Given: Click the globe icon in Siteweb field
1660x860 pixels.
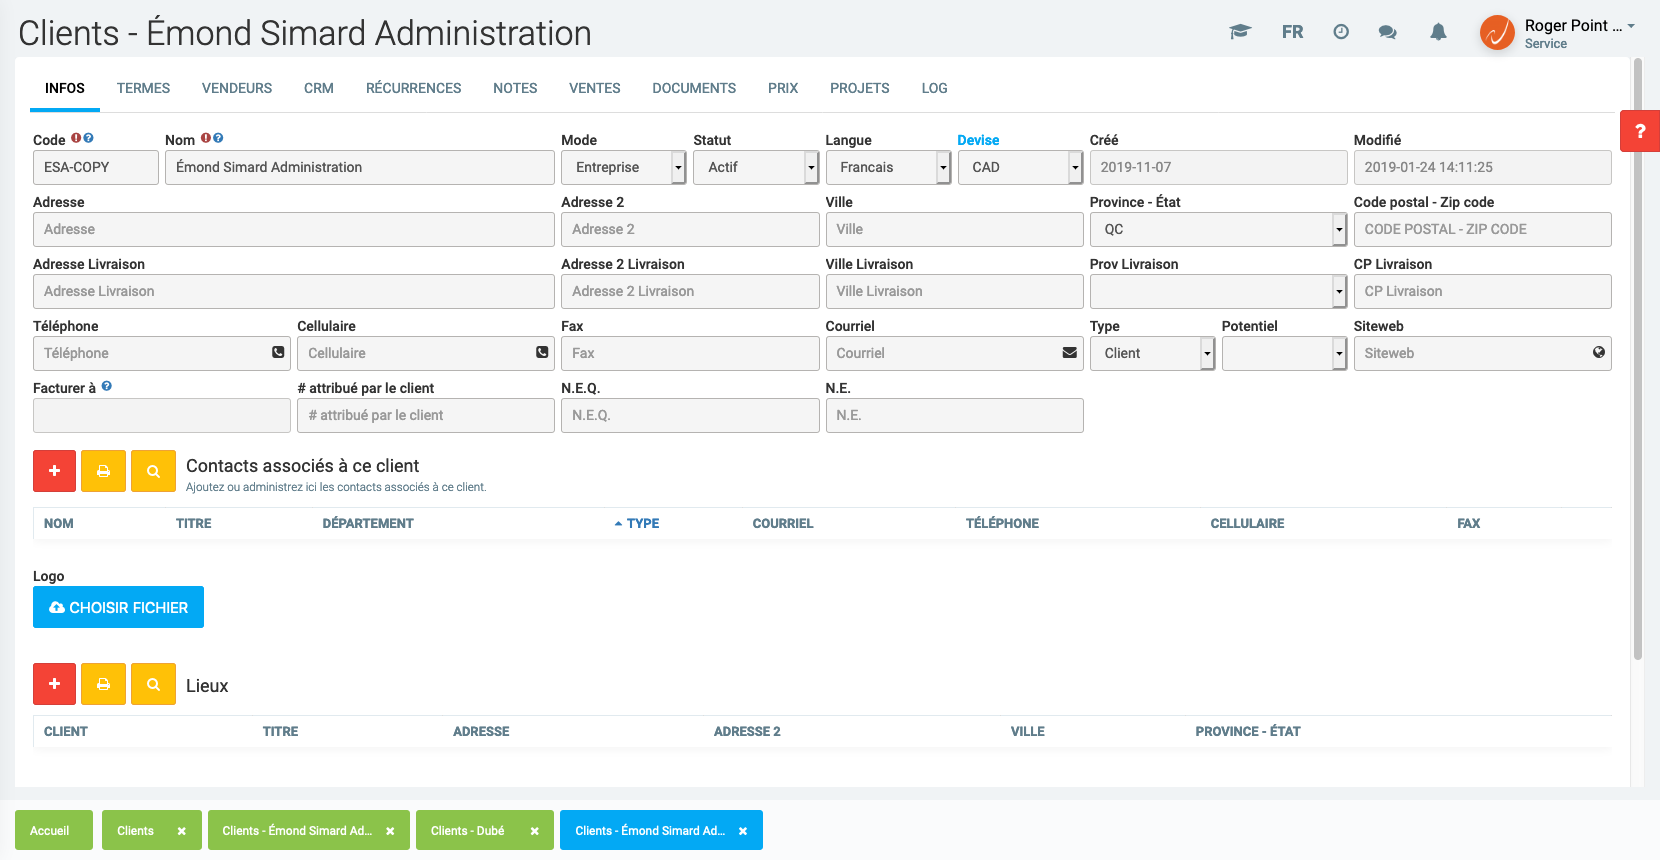Looking at the screenshot, I should pyautogui.click(x=1598, y=353).
